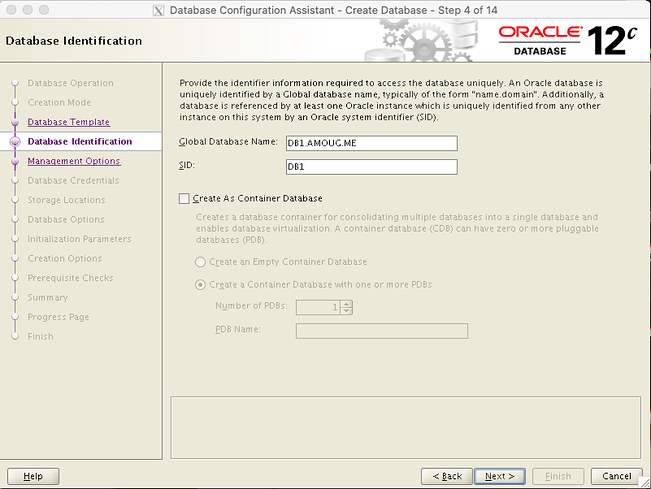Screen dimensions: 651x489
Task: Select Create an Empty Container Database
Action: 200,262
